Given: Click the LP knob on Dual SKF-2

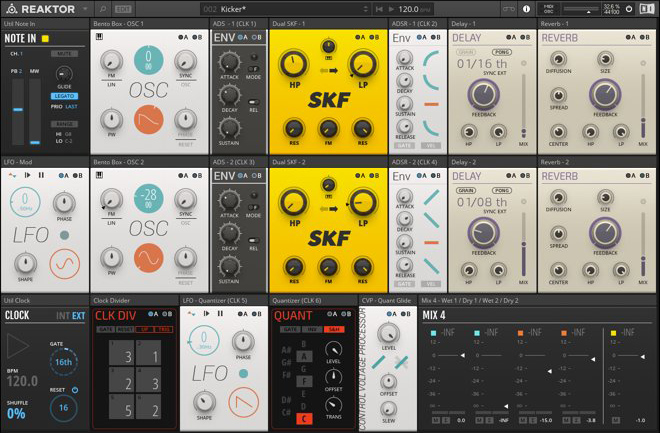Looking at the screenshot, I should point(362,202).
